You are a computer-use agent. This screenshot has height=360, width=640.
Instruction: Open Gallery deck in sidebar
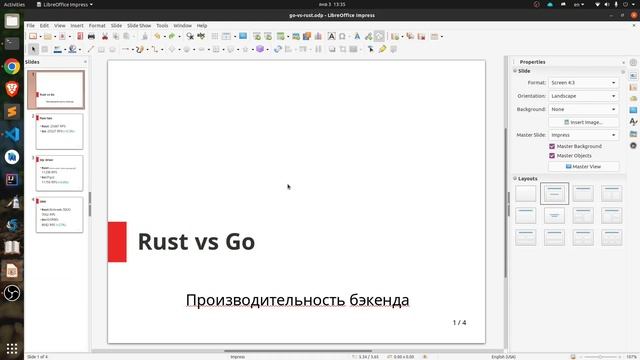tap(633, 133)
